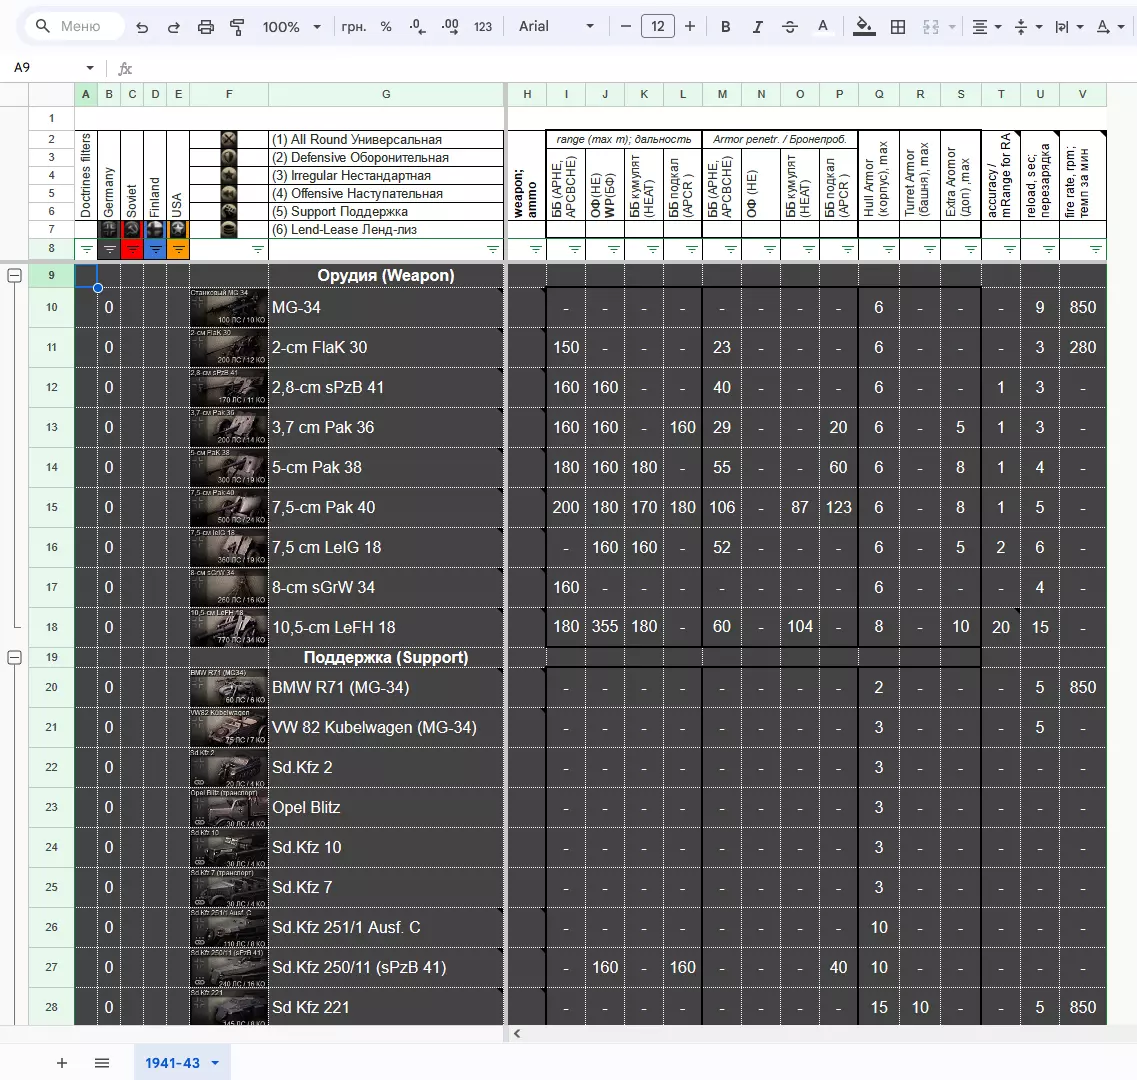Toggle the filter in column A row 8
The width and height of the screenshot is (1137, 1080).
tap(86, 249)
